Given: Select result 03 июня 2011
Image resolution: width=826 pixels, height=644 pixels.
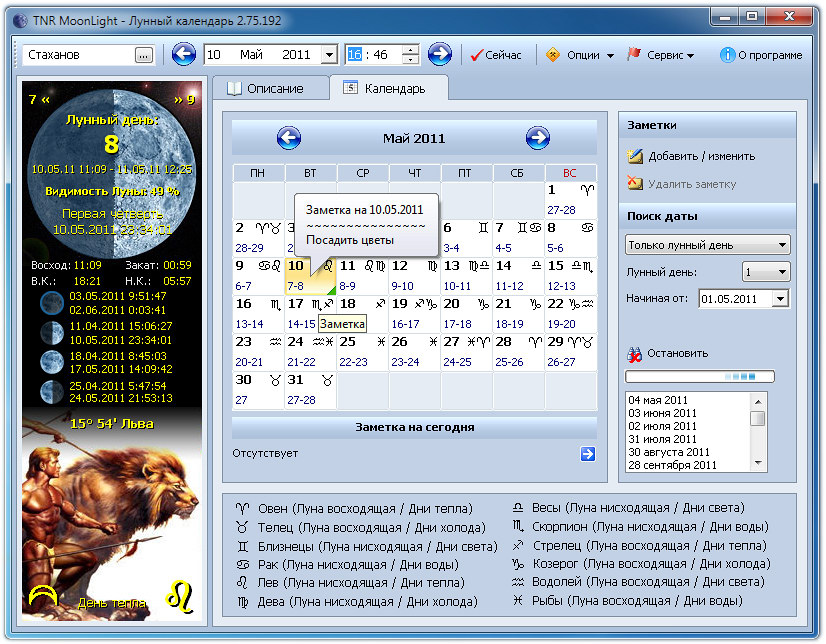Looking at the screenshot, I should (x=662, y=413).
